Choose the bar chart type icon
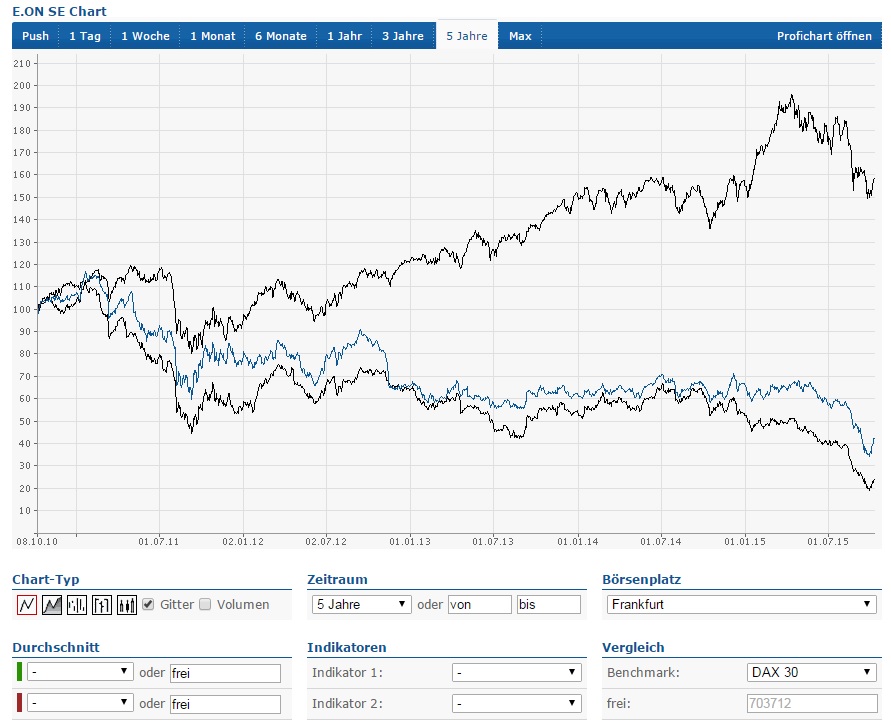This screenshot has width=891, height=721. [x=77, y=605]
